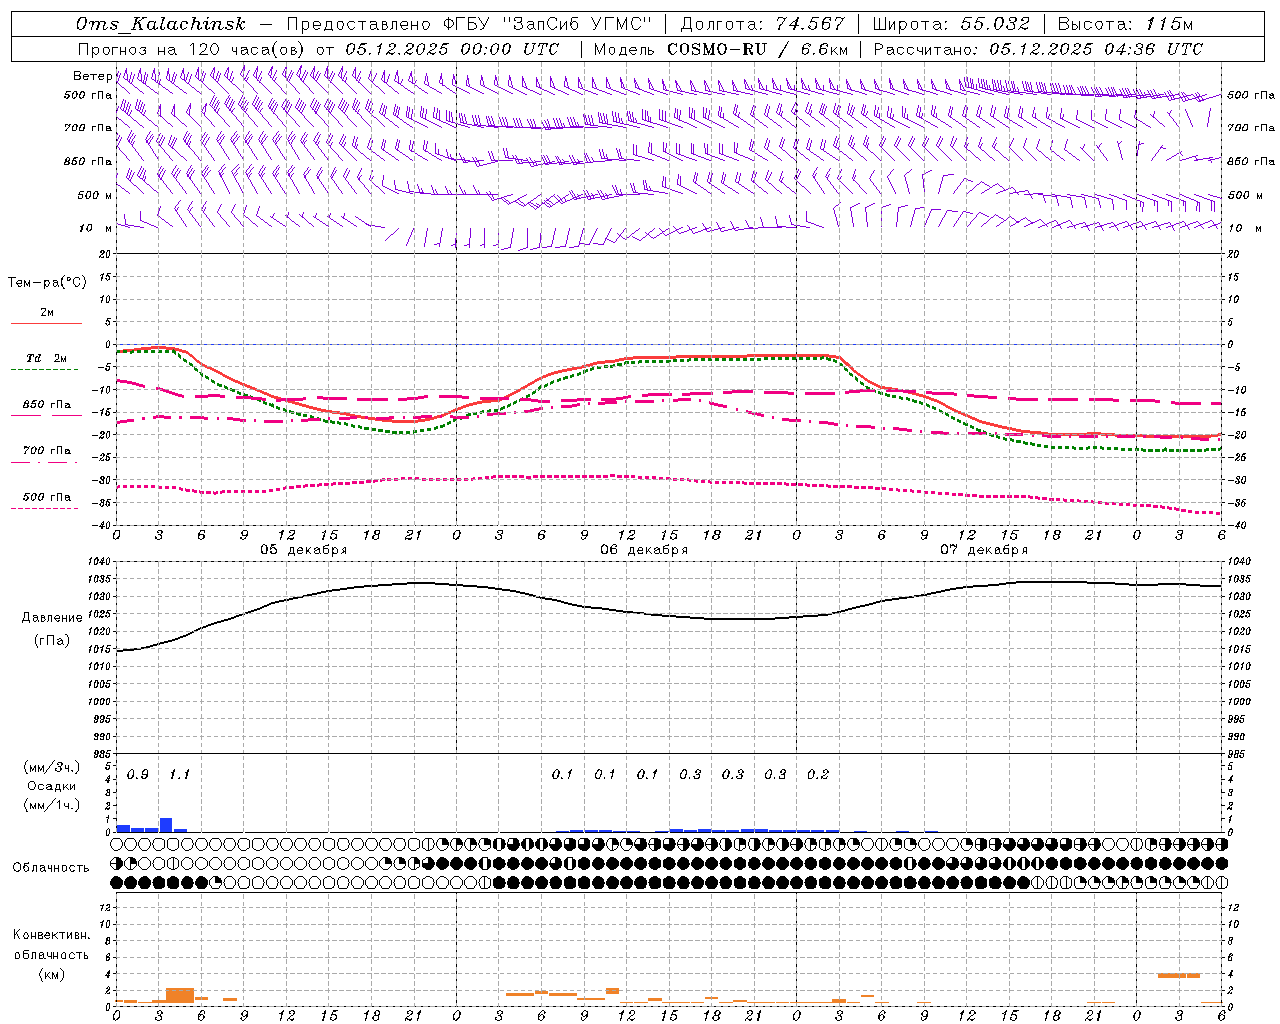Select the longitude "Долгота: 74.567"

coord(763,25)
